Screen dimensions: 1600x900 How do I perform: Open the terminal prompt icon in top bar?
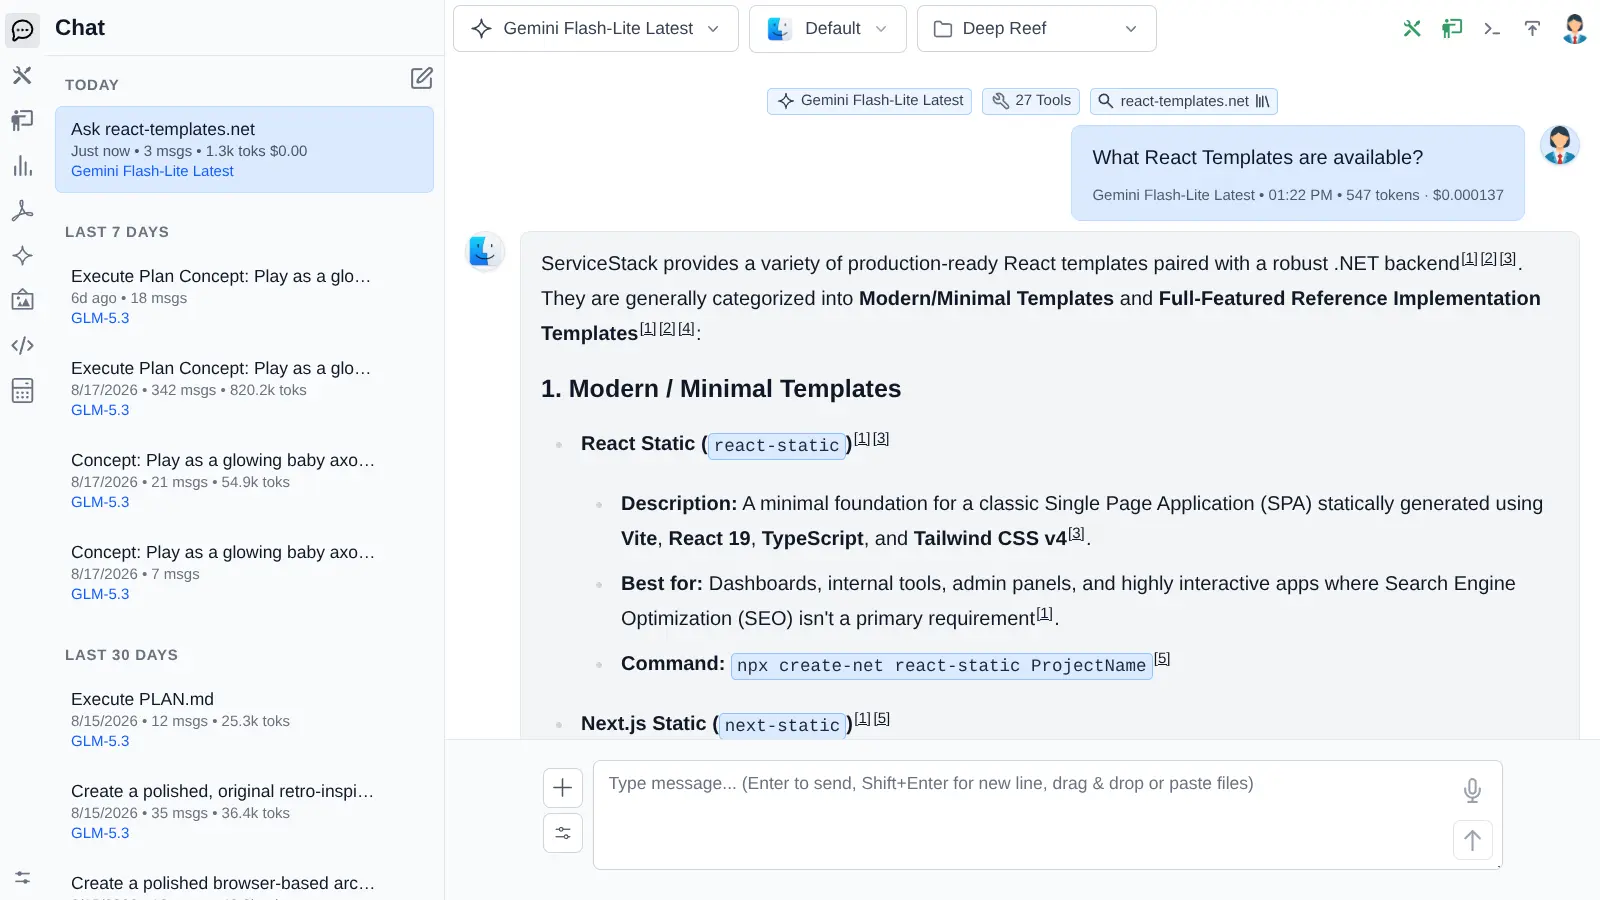[x=1492, y=28]
